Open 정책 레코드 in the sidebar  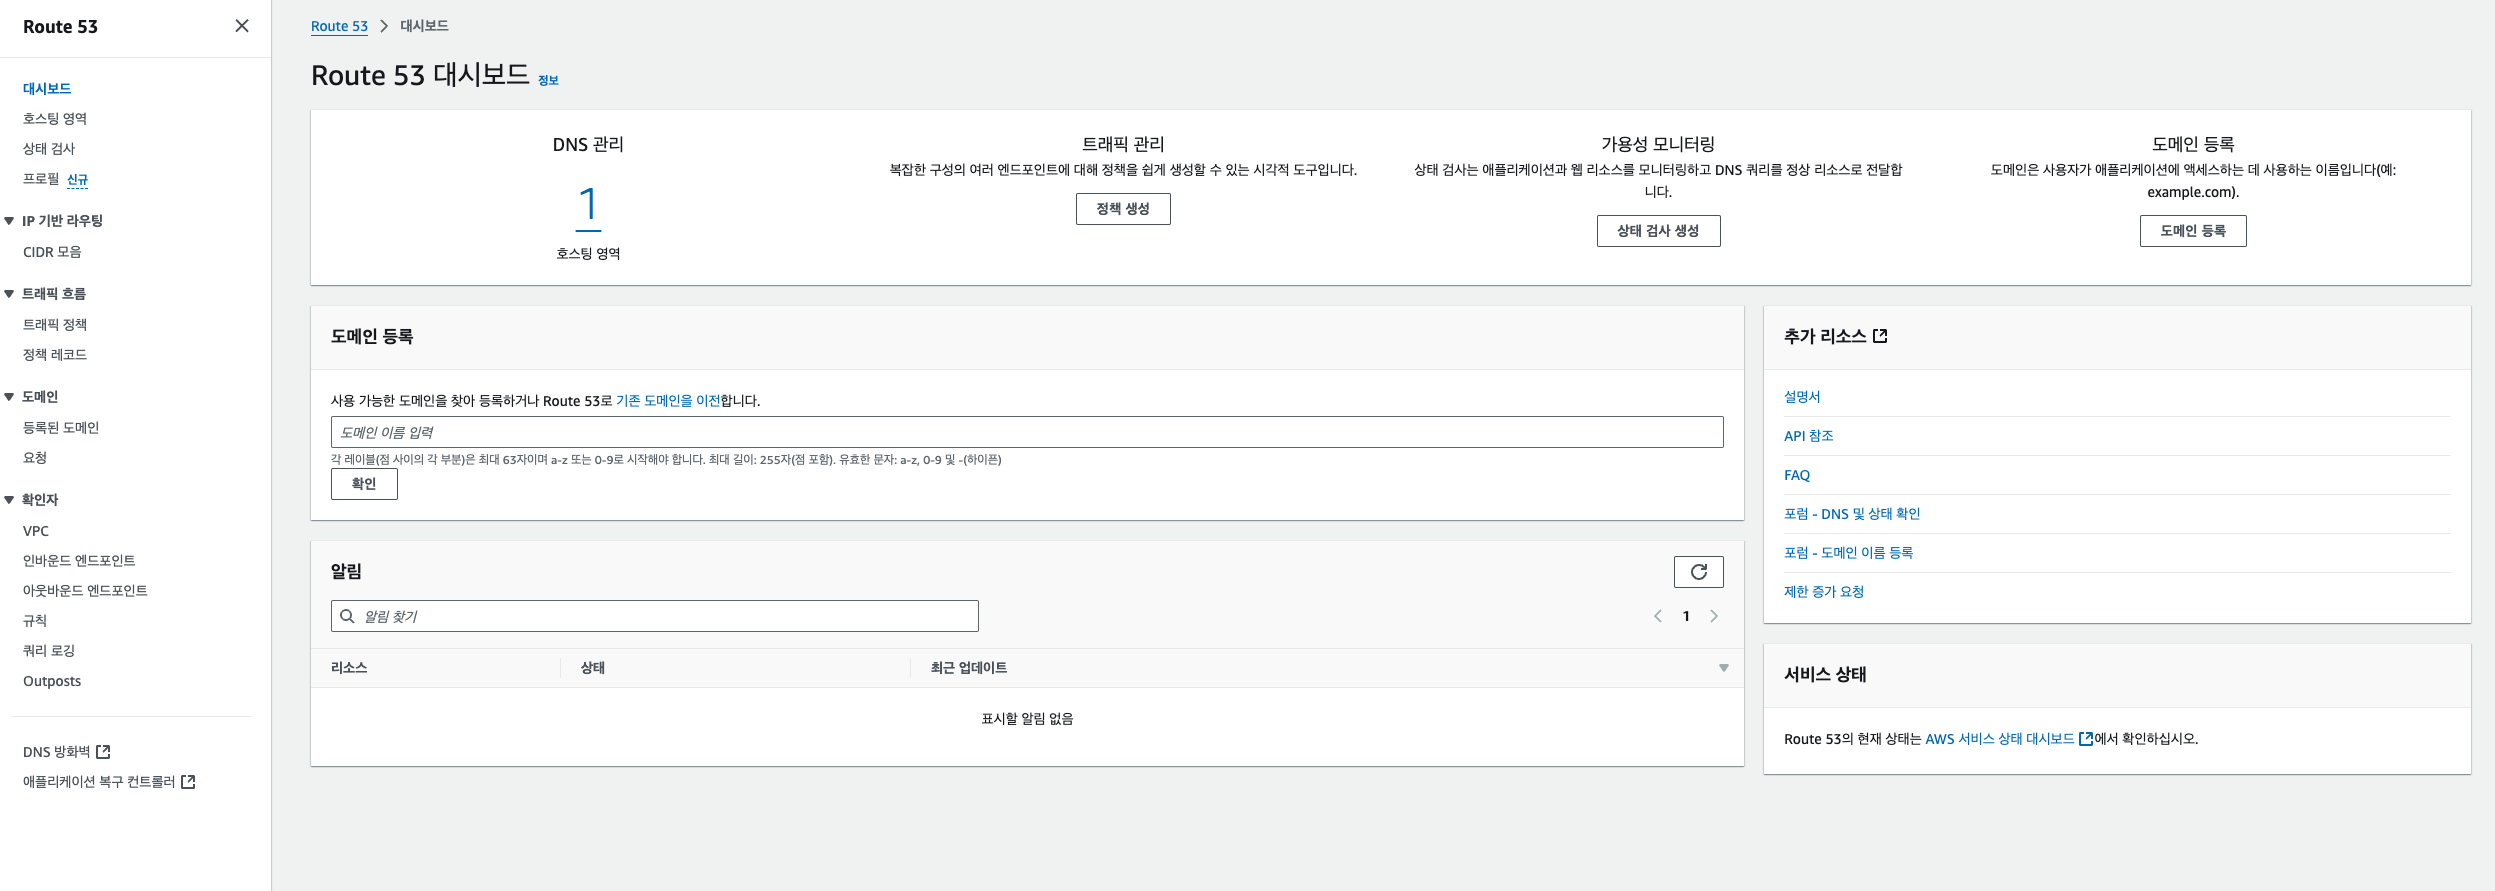[x=55, y=355]
